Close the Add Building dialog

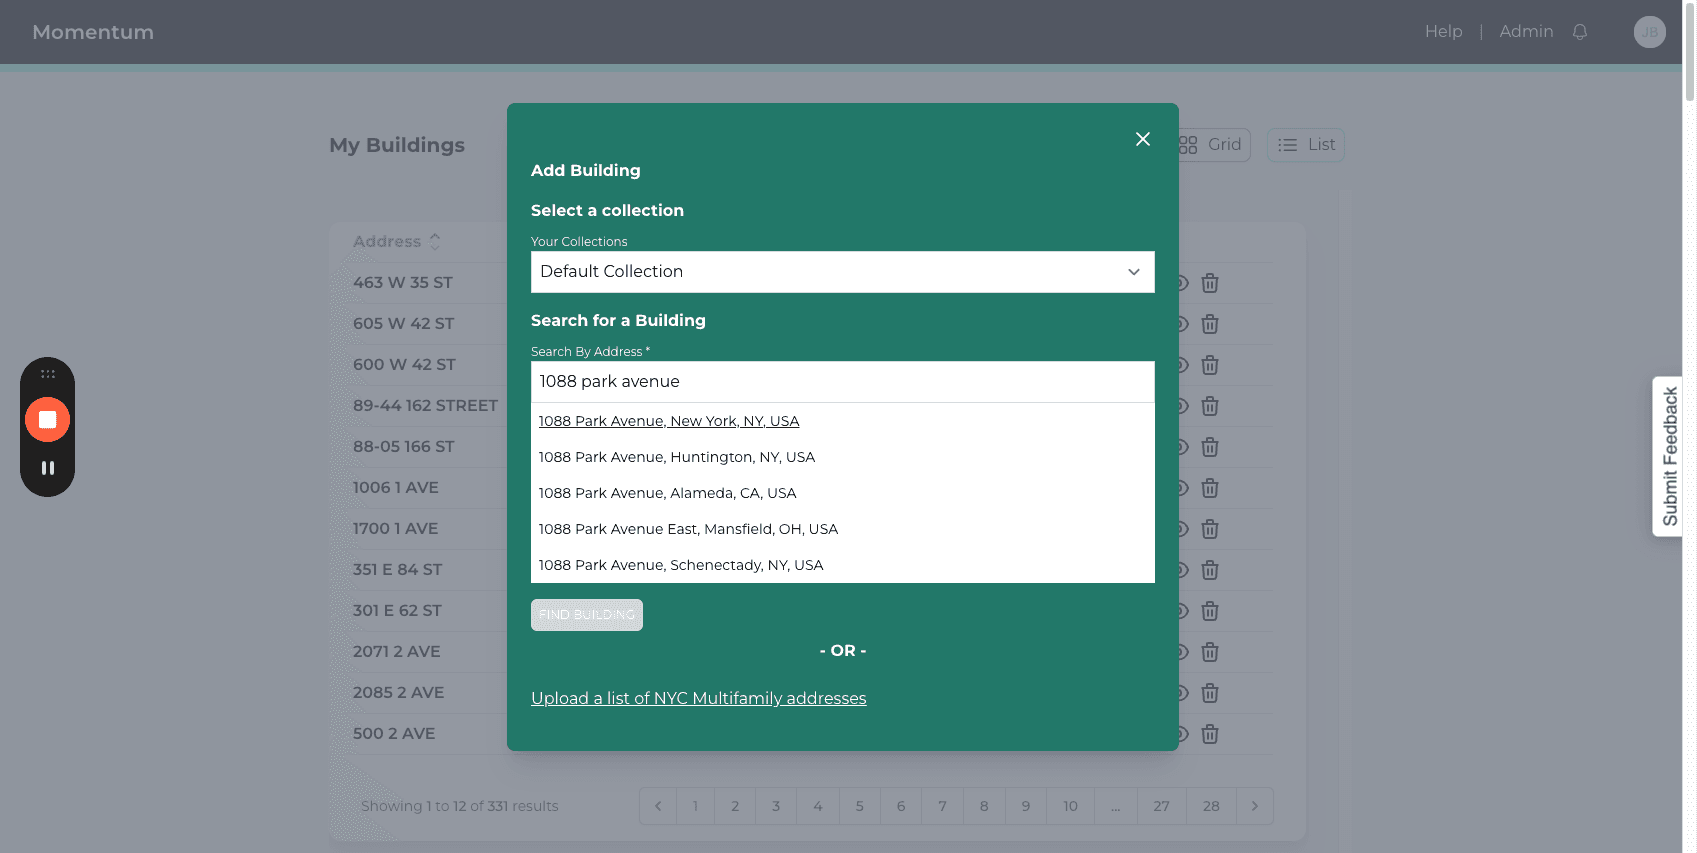(x=1143, y=139)
